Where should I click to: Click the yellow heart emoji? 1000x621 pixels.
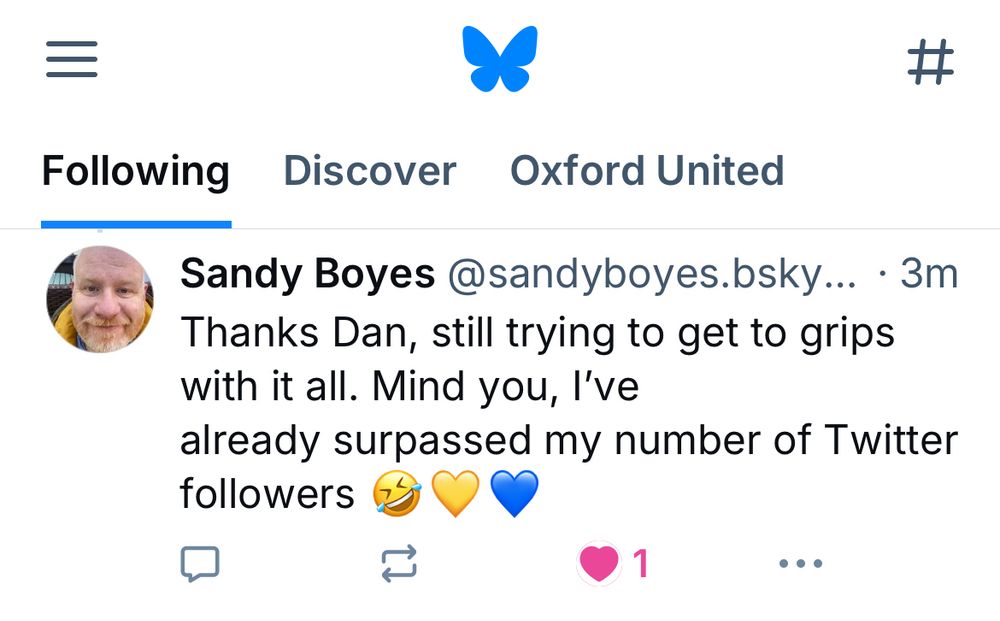click(455, 494)
